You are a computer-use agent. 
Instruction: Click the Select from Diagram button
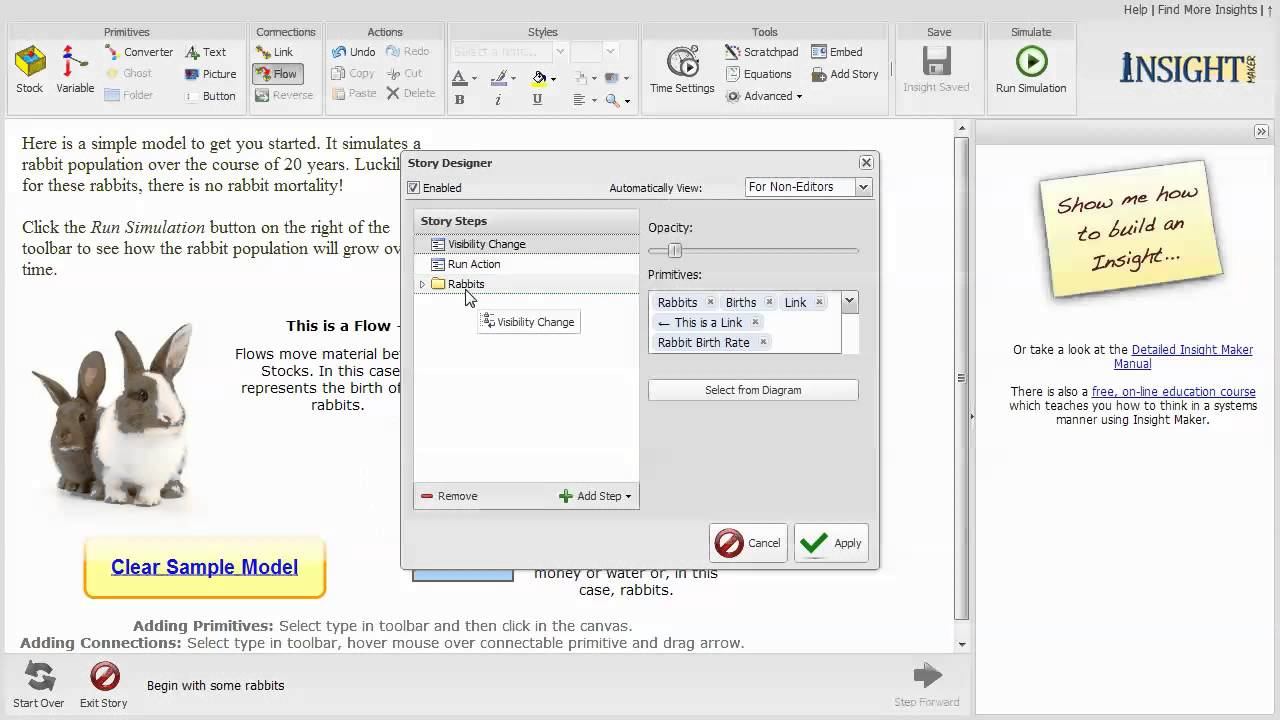coord(753,390)
